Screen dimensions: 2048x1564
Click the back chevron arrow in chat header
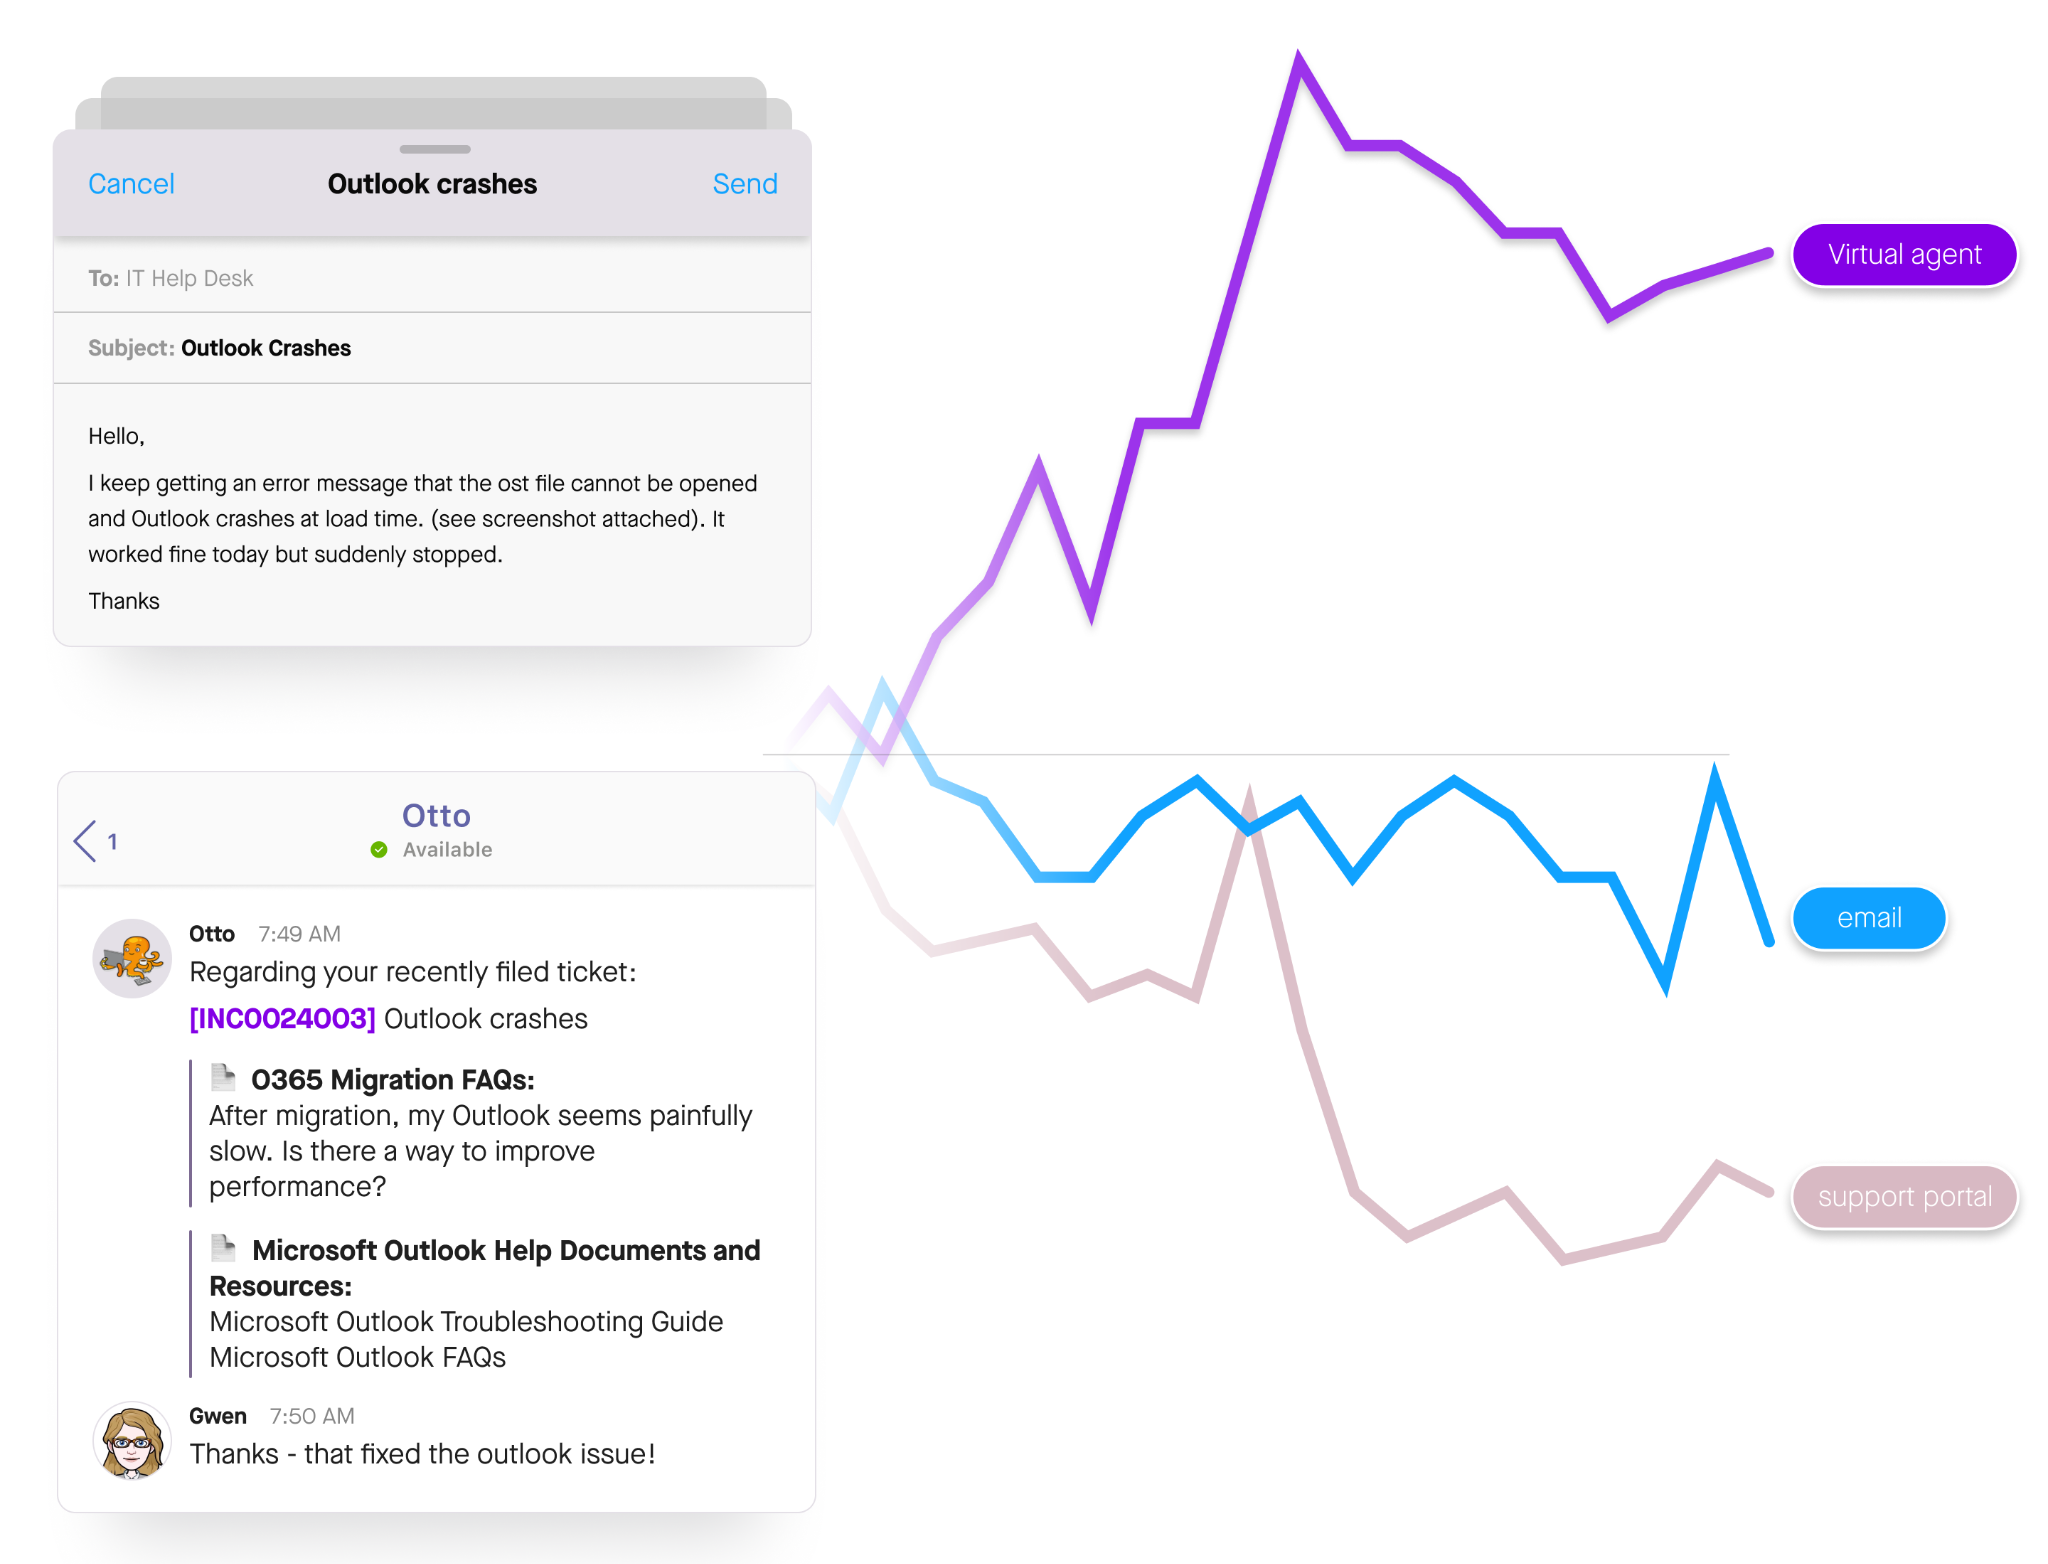point(86,841)
